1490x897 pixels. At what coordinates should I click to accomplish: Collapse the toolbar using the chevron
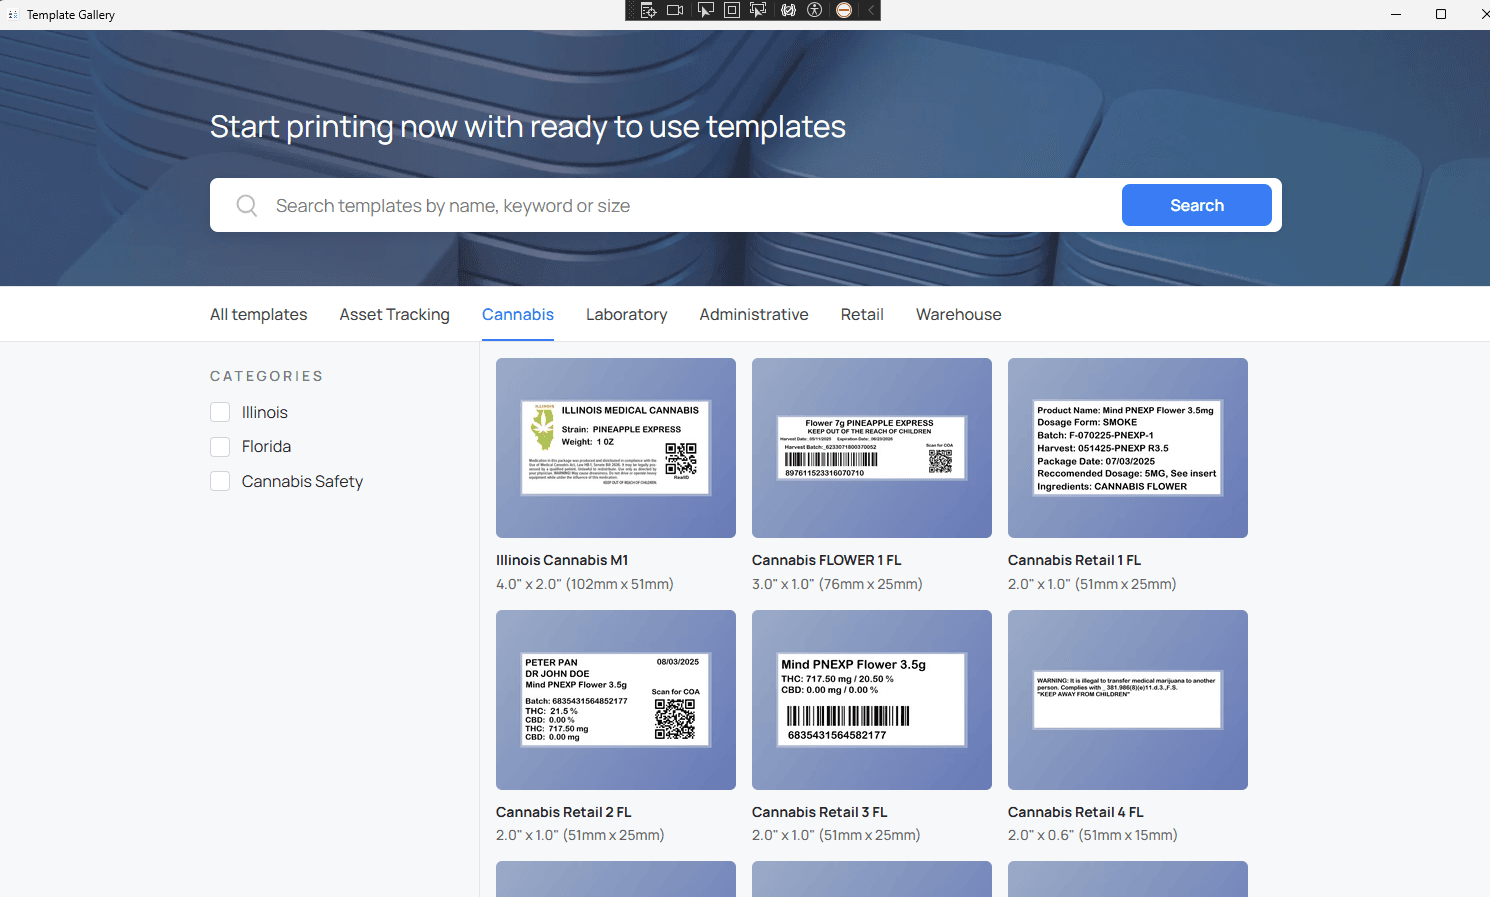tap(871, 10)
